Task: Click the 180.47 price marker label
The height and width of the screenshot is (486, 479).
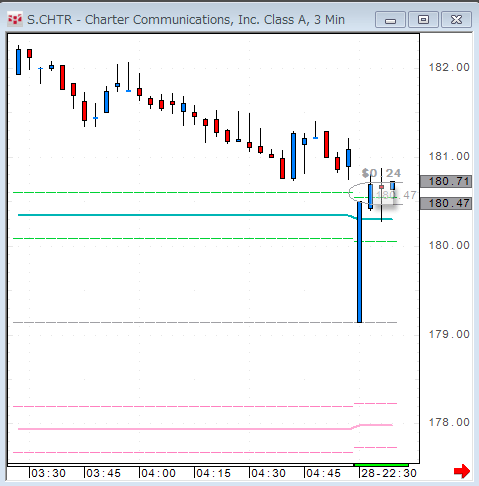Action: 446,203
